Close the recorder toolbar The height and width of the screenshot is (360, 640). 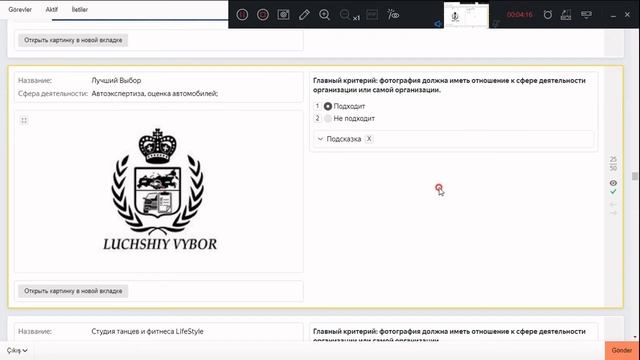[627, 15]
